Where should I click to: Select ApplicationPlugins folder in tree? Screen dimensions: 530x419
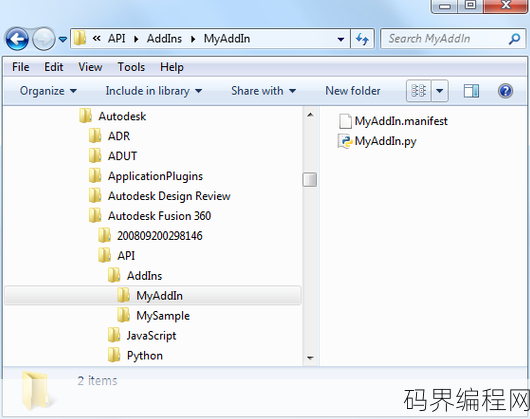[x=155, y=176]
